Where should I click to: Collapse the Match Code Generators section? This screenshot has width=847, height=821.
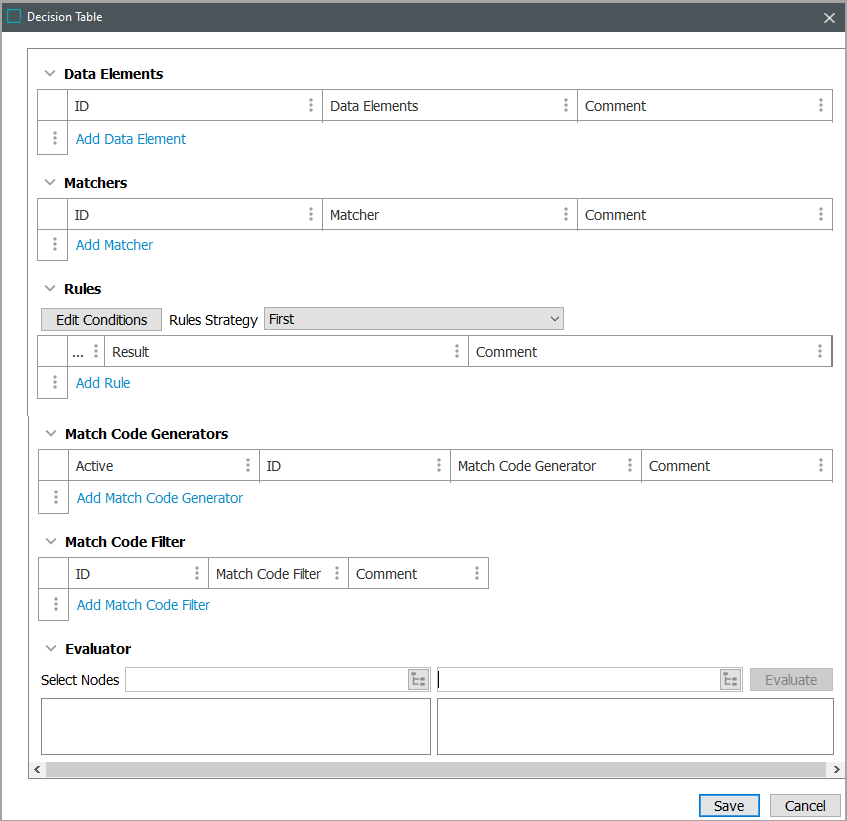(49, 434)
